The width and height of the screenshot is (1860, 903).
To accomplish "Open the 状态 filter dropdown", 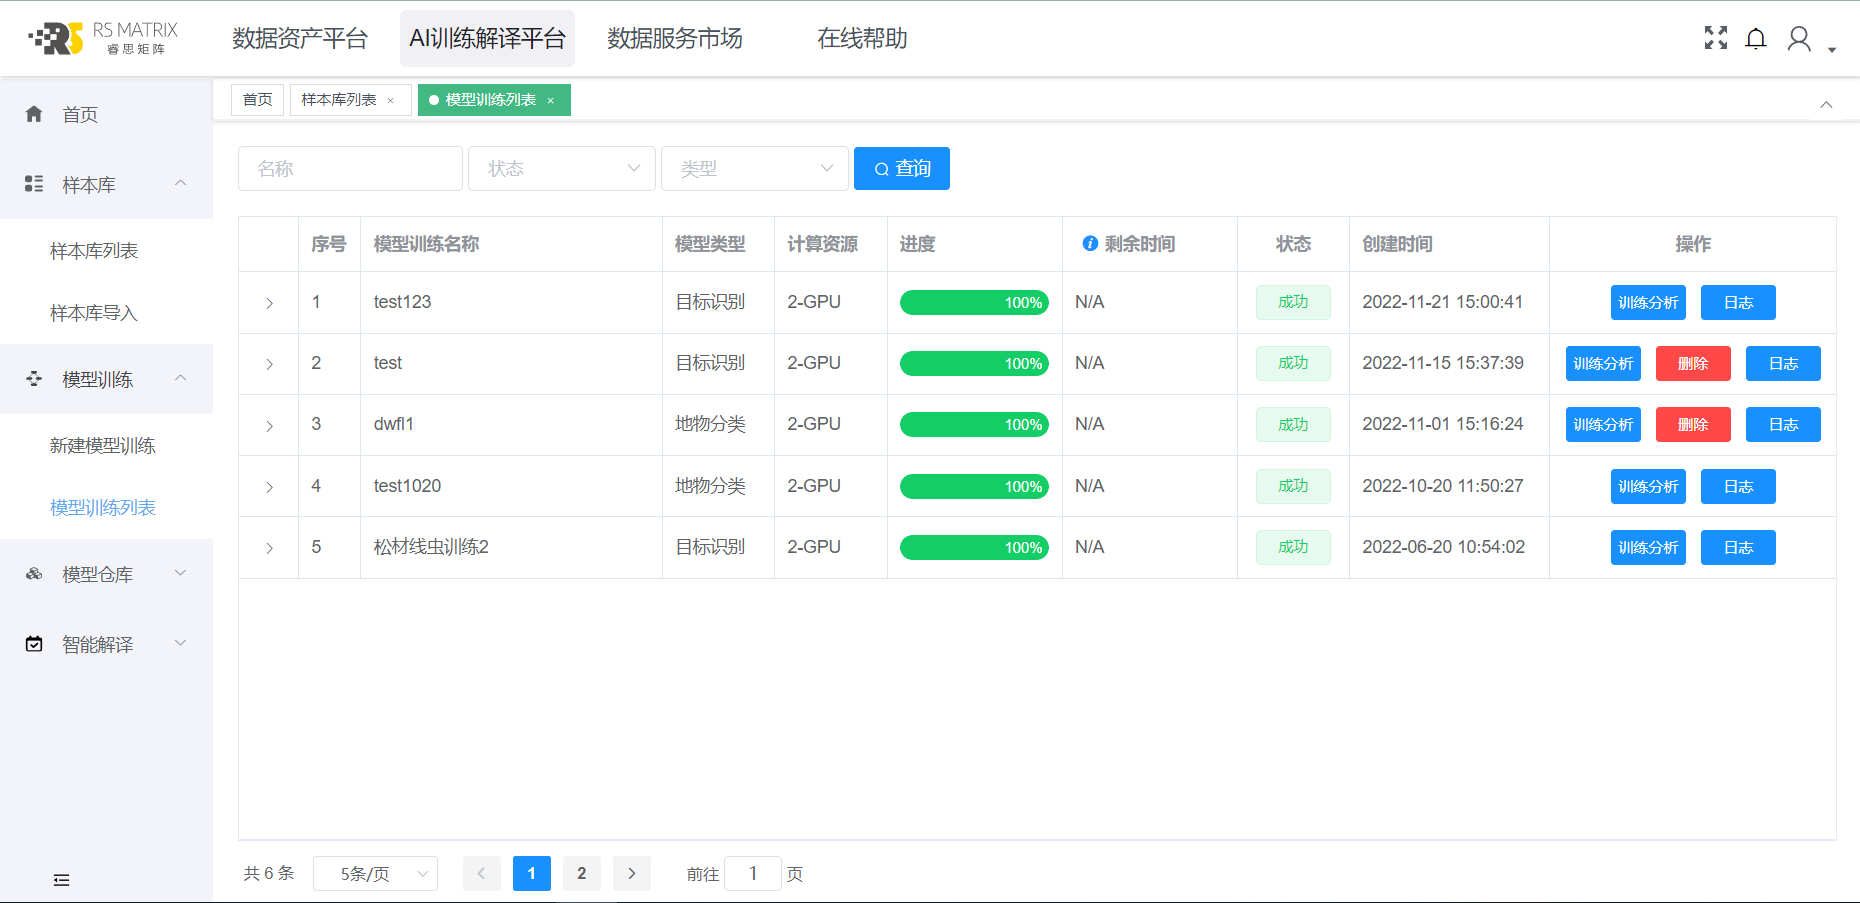I will click(x=561, y=168).
